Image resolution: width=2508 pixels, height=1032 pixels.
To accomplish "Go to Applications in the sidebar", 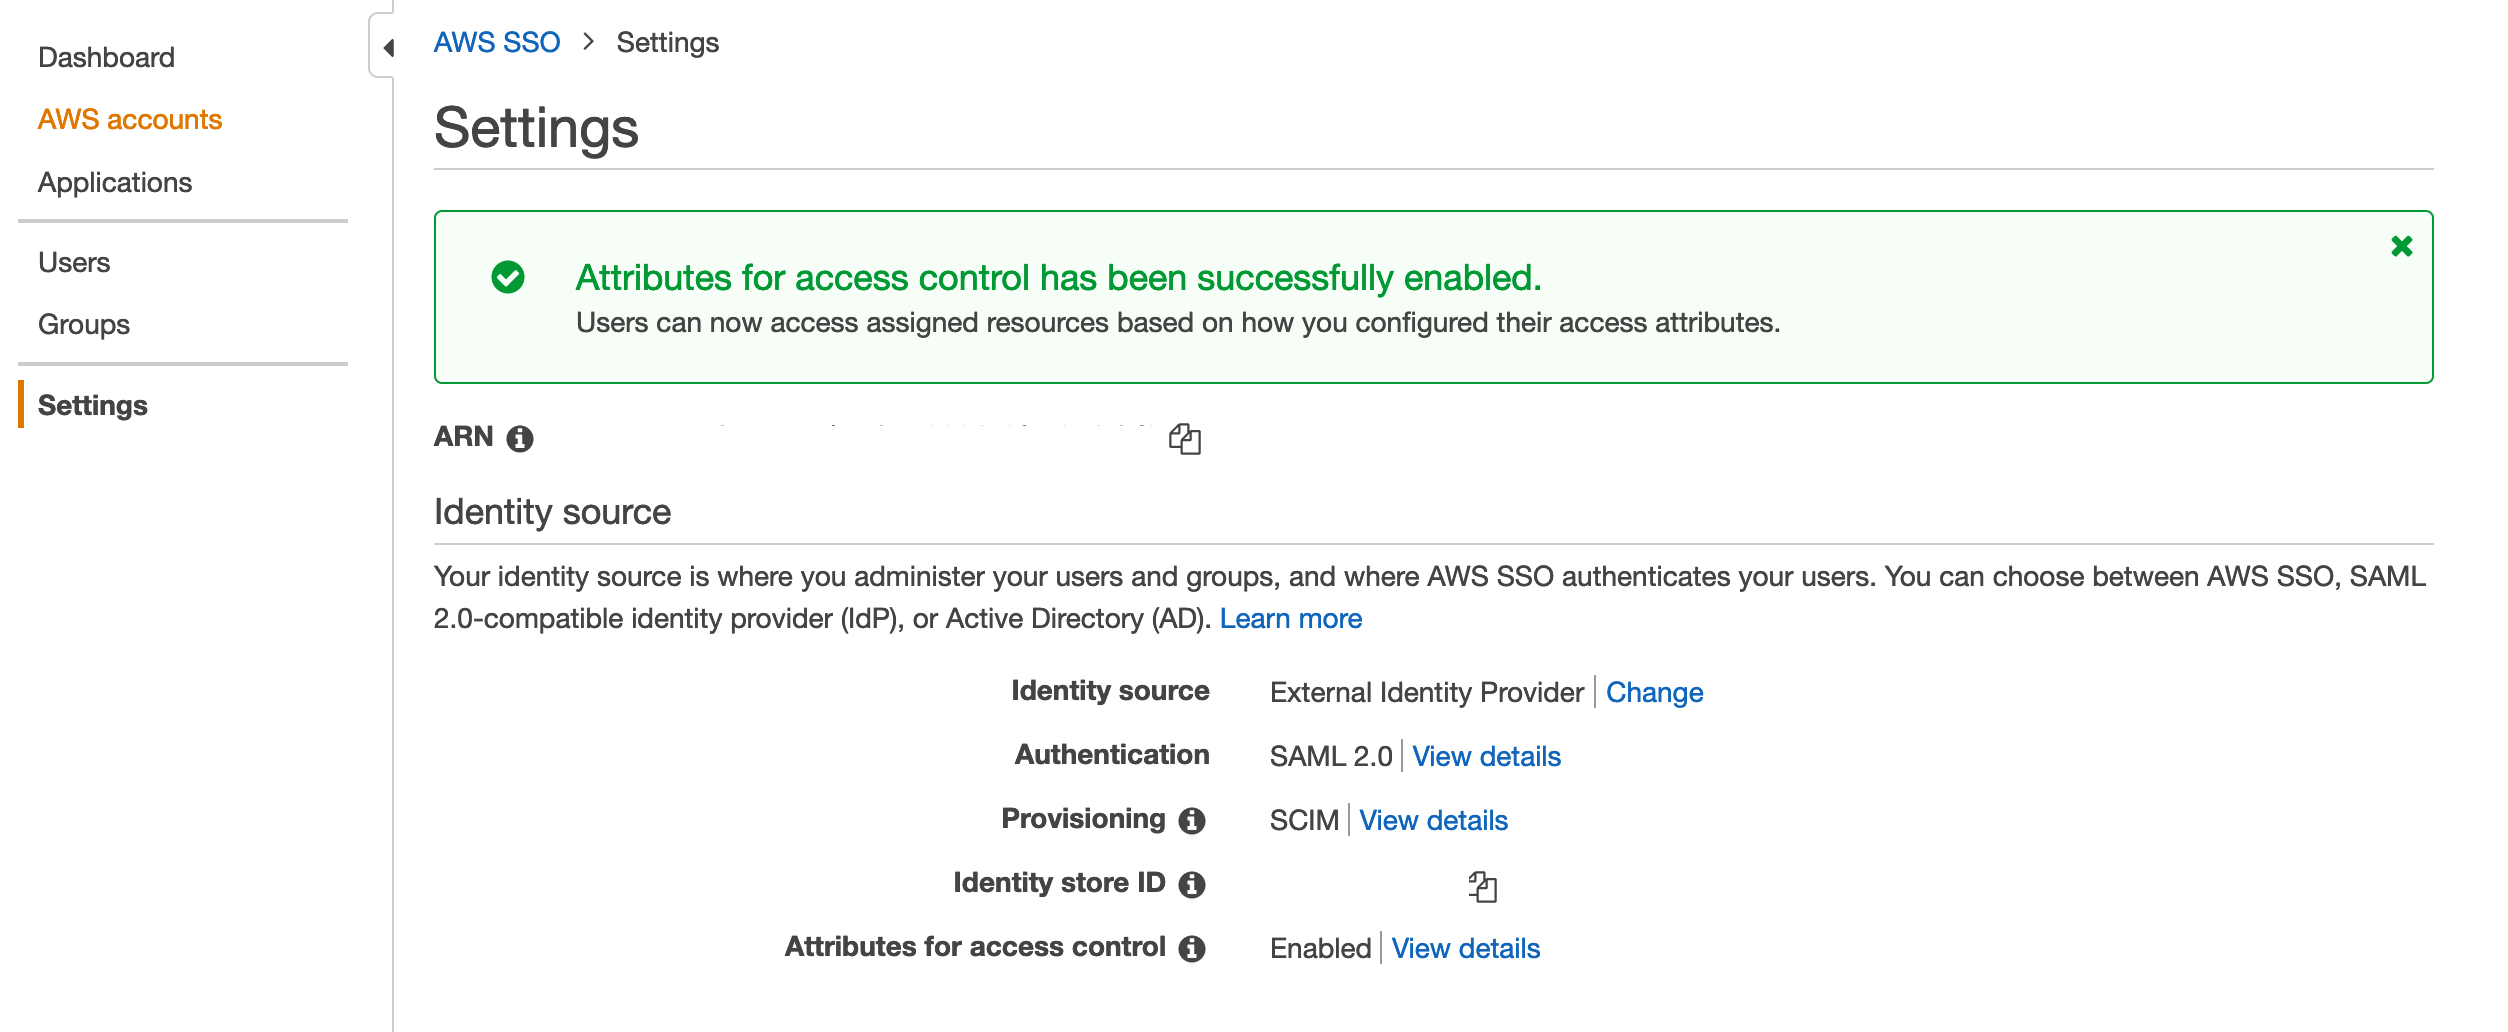I will click(115, 182).
